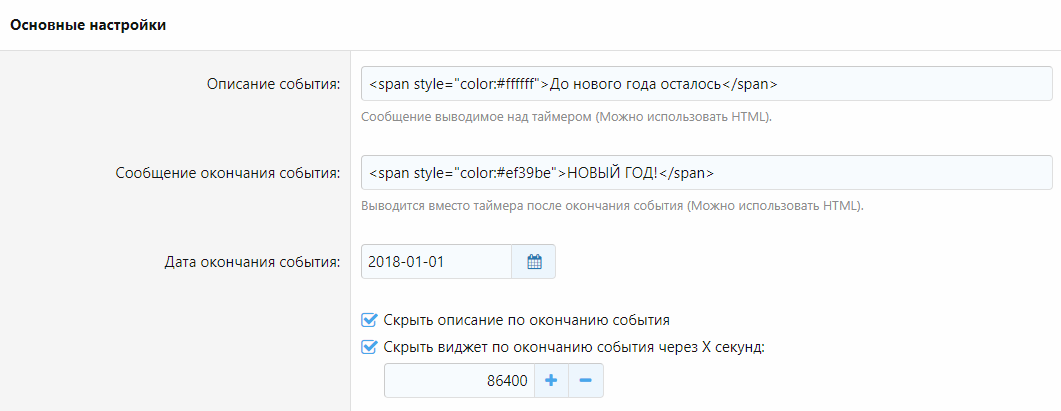Image resolution: width=1061 pixels, height=411 pixels.
Task: Toggle the 'Скрыть виджет по окончанию события' checkbox
Action: pyautogui.click(x=369, y=348)
